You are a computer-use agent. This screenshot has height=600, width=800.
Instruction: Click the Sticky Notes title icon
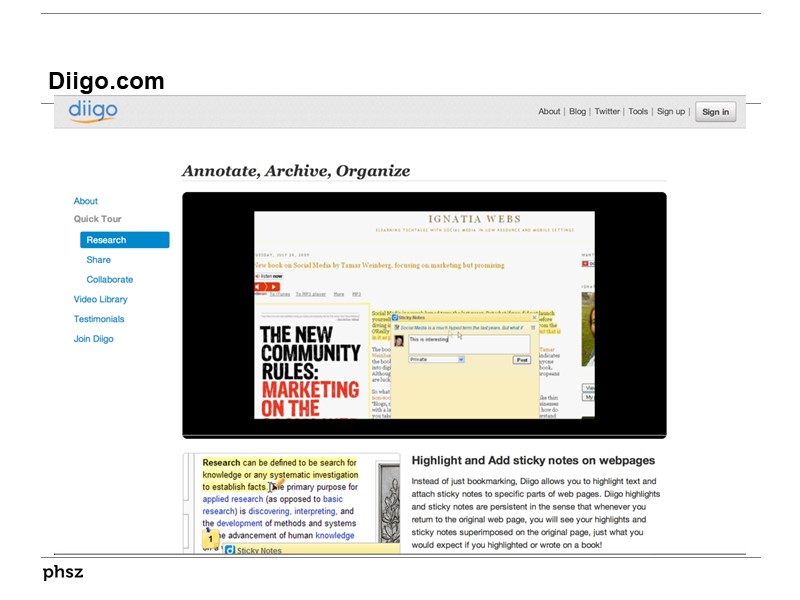[395, 317]
